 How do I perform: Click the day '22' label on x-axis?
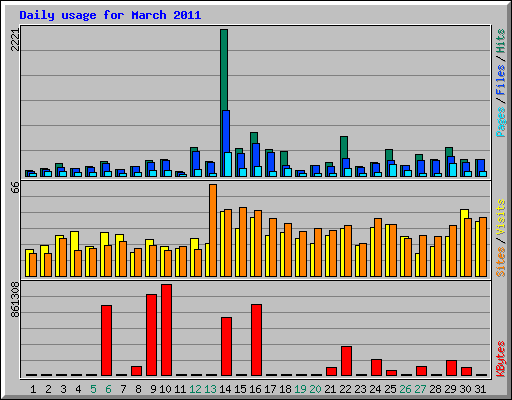(345, 389)
